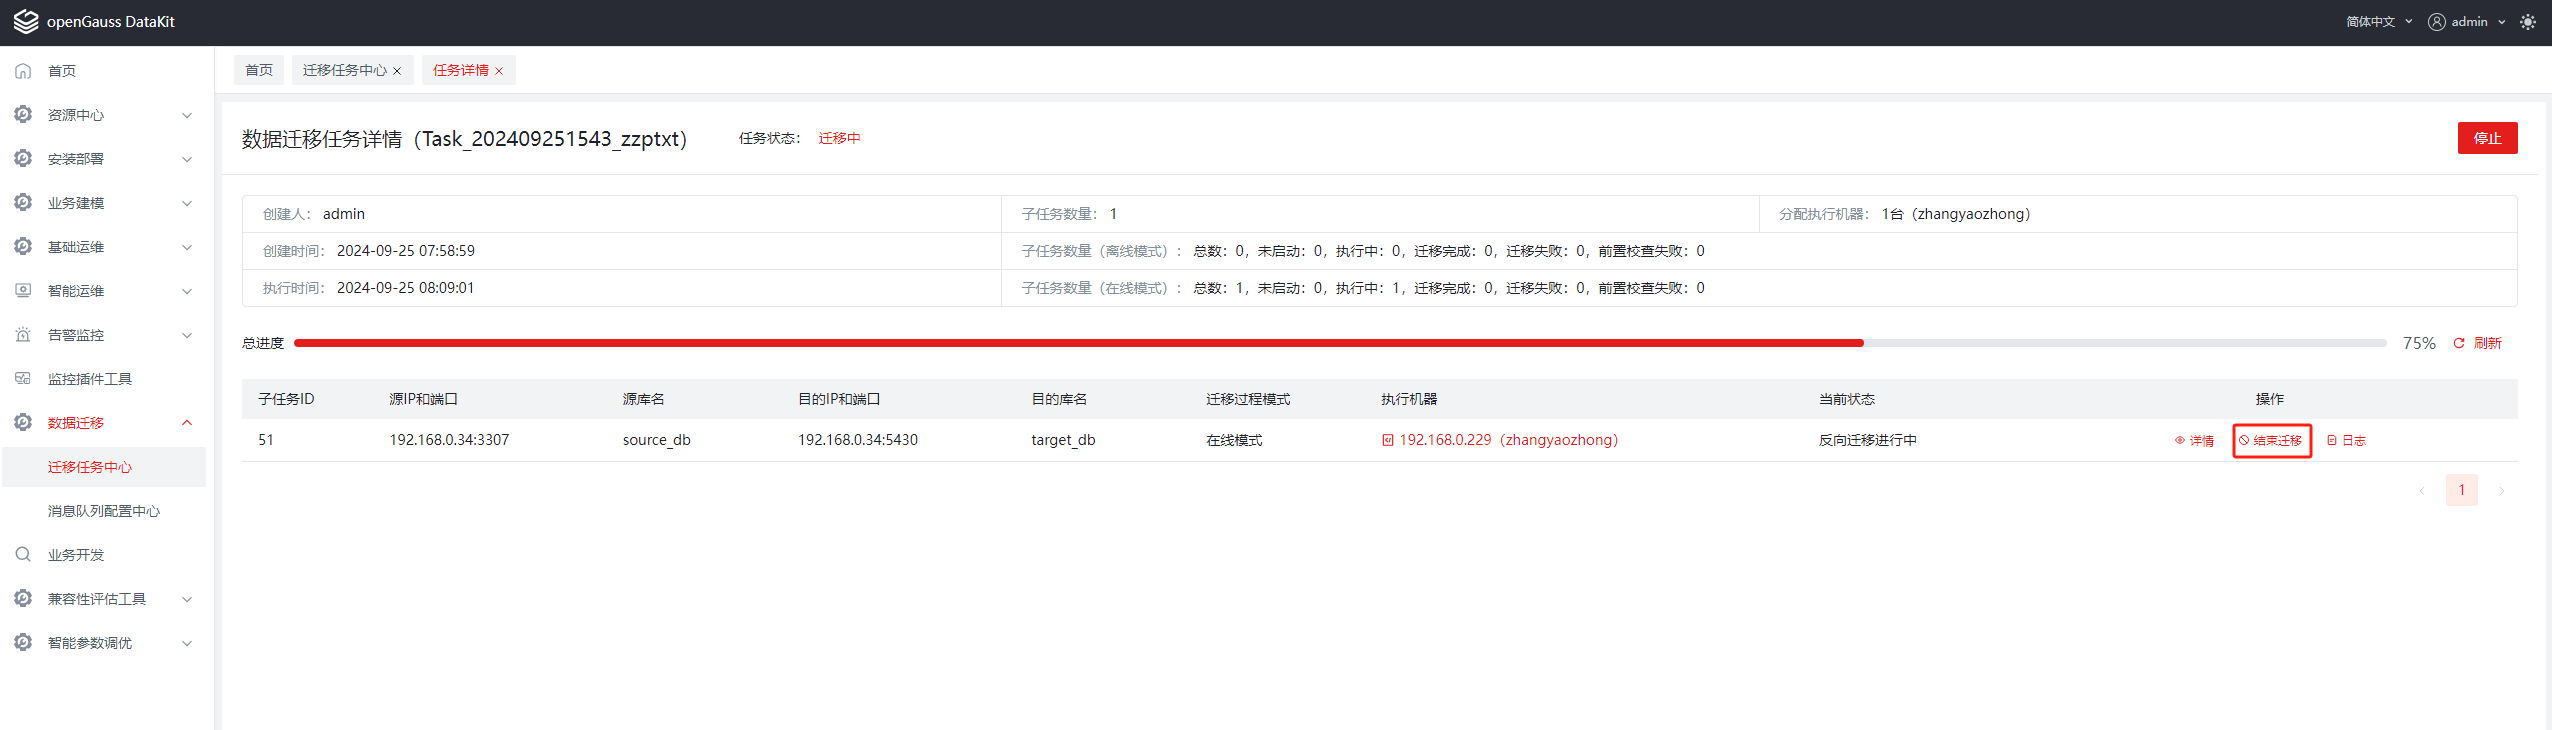
Task: Close the 任务详情 tab
Action: 499,71
